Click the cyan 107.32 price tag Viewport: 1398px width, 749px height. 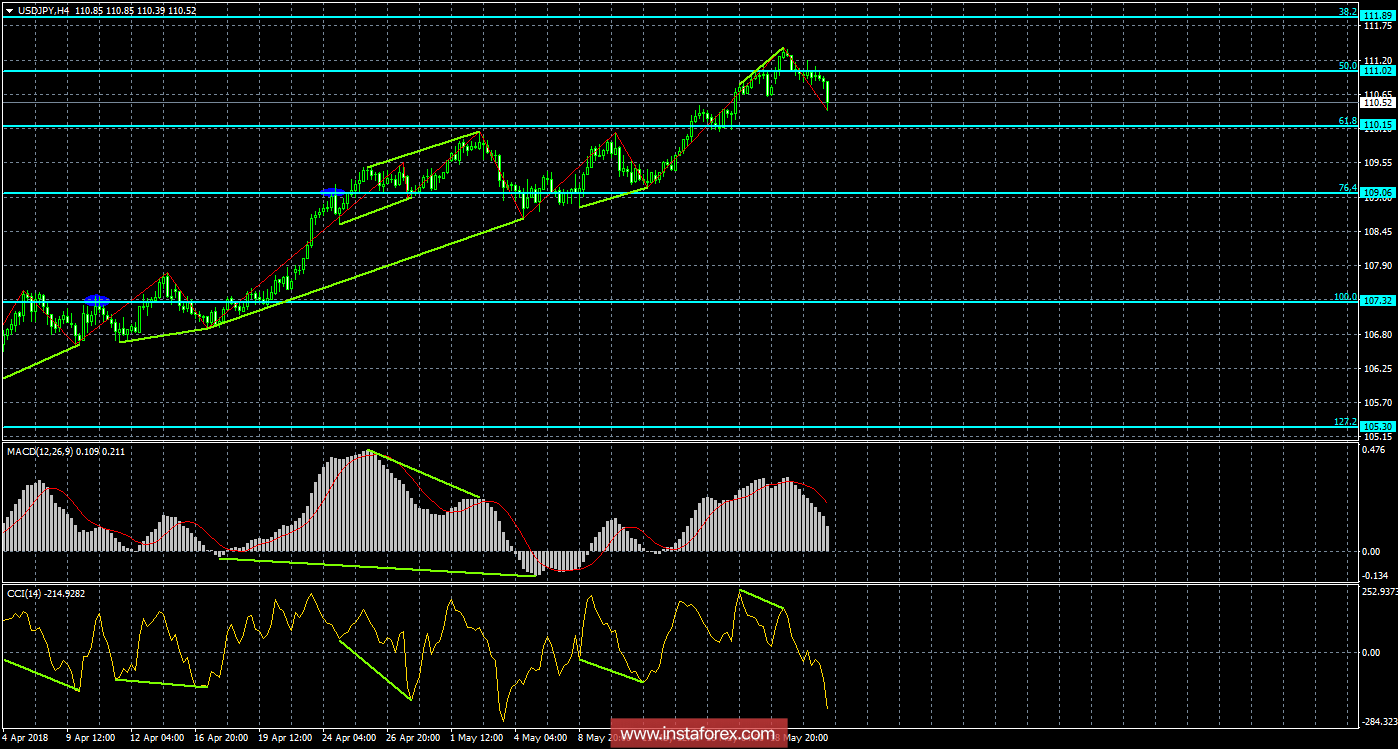pyautogui.click(x=1378, y=301)
